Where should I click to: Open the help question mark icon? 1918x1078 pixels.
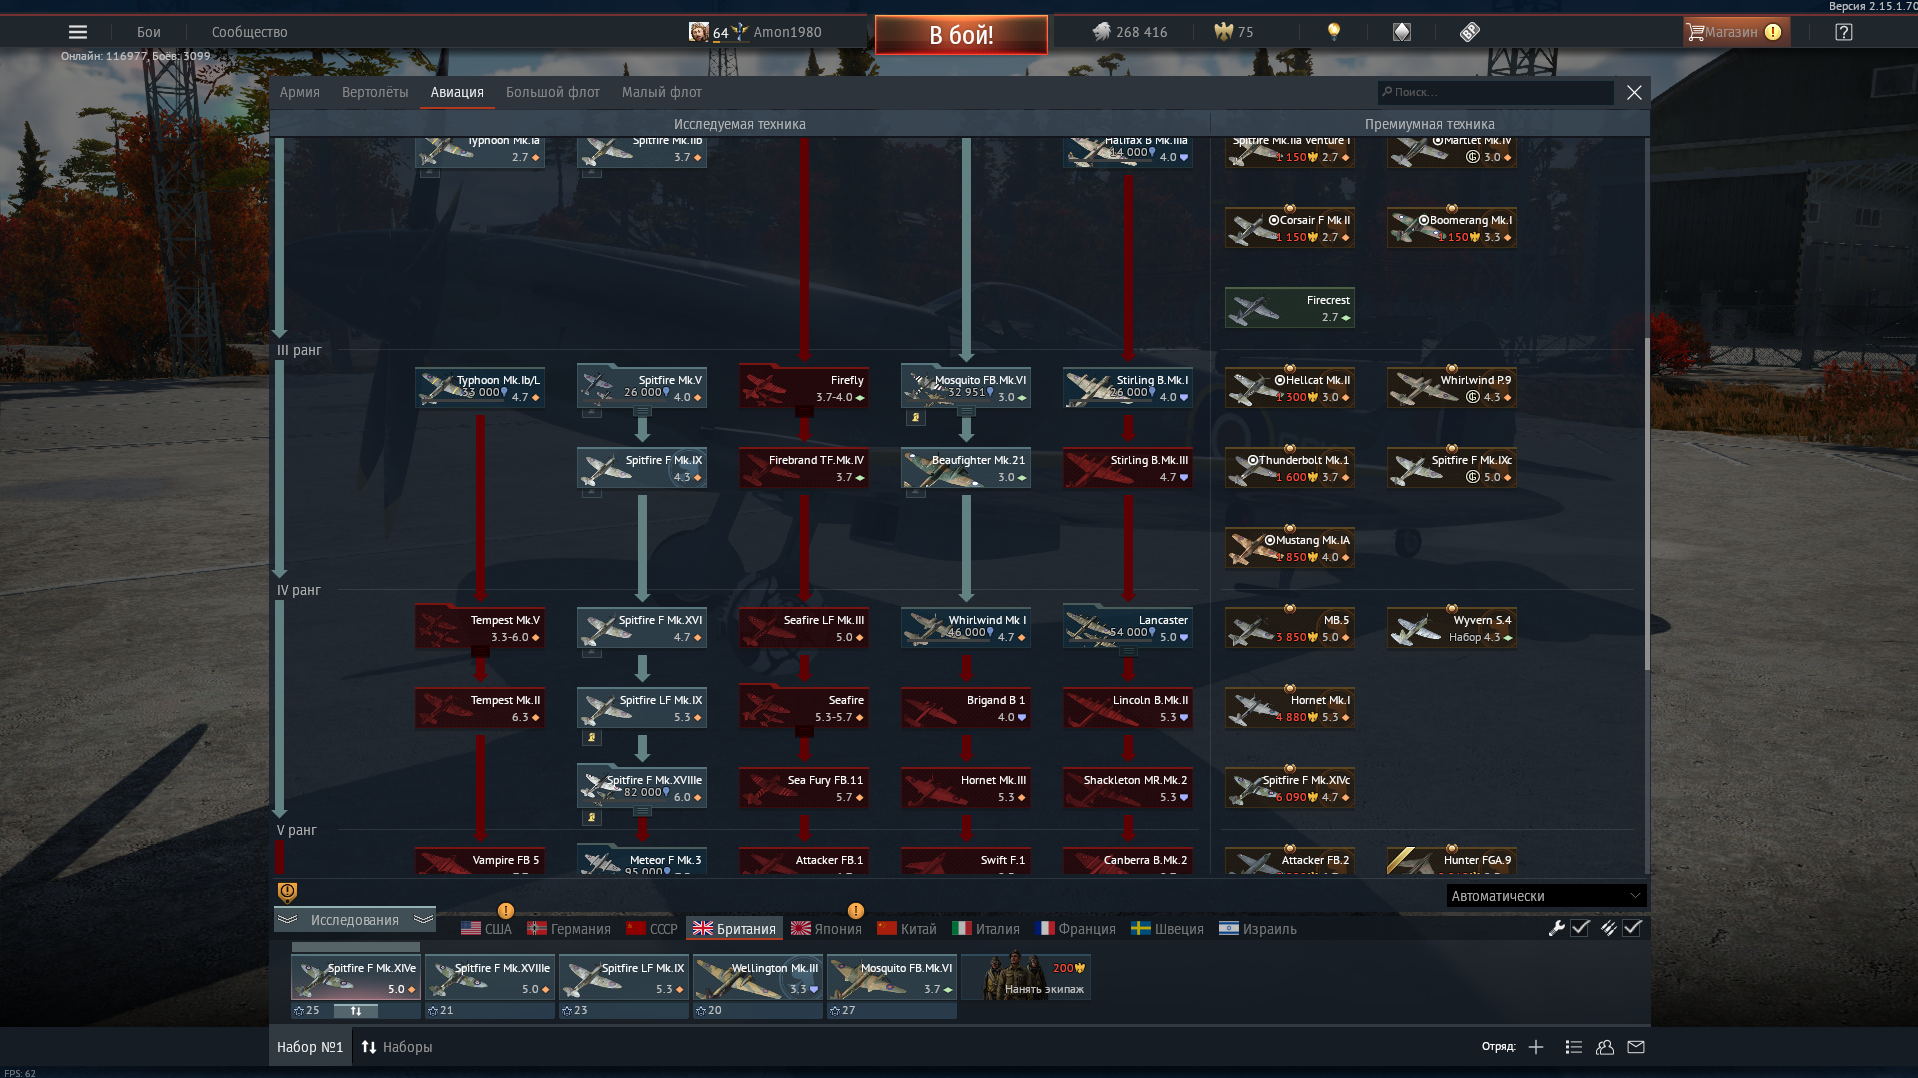[x=1844, y=32]
